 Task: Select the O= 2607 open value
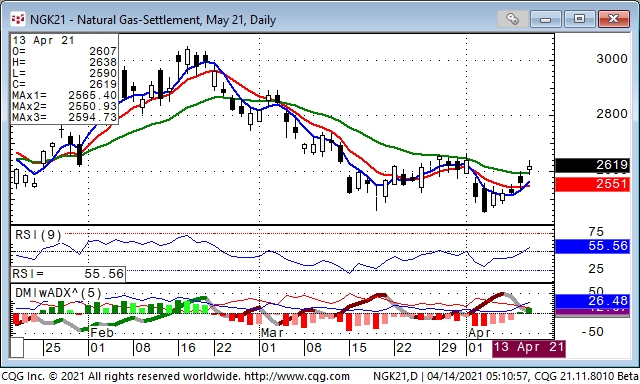click(64, 51)
